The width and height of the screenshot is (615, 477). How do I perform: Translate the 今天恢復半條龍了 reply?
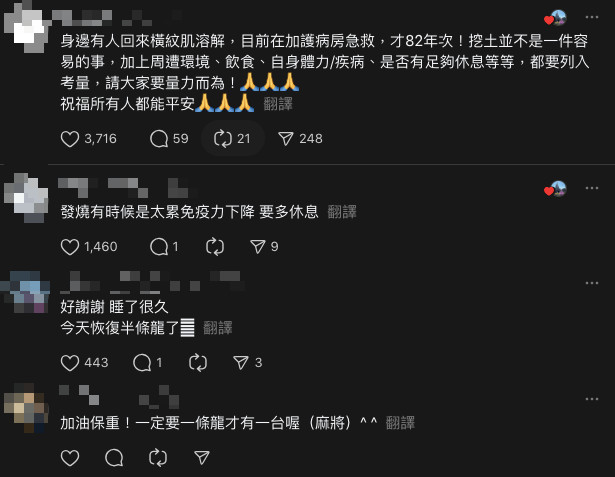[218, 328]
